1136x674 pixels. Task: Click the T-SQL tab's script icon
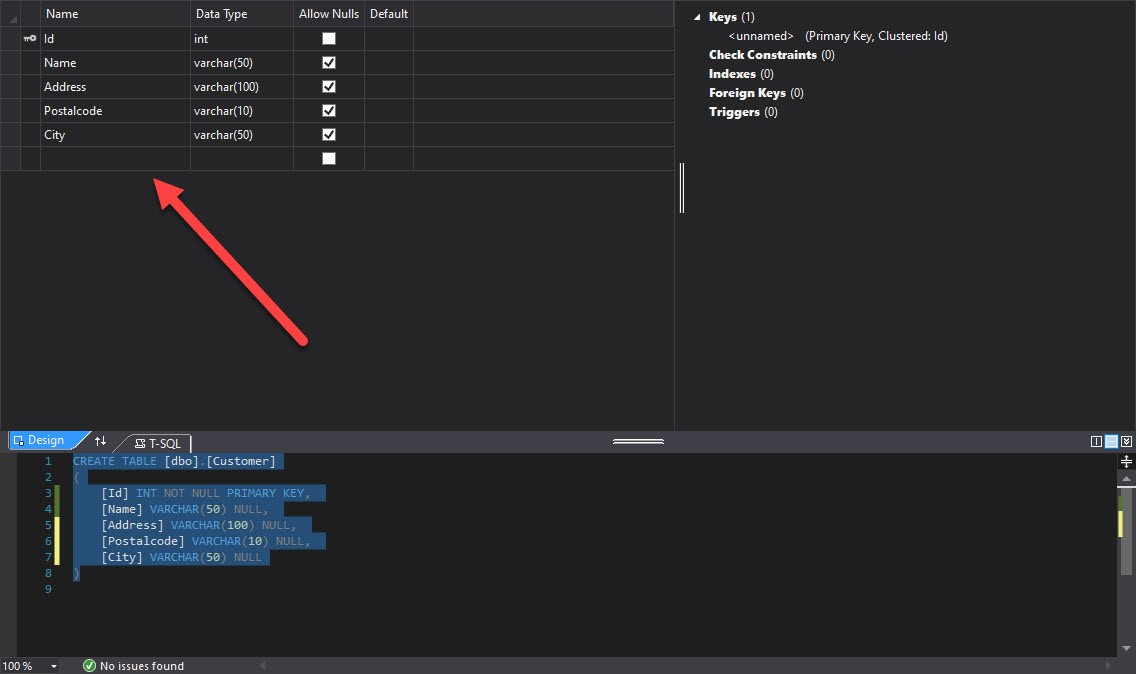click(139, 443)
